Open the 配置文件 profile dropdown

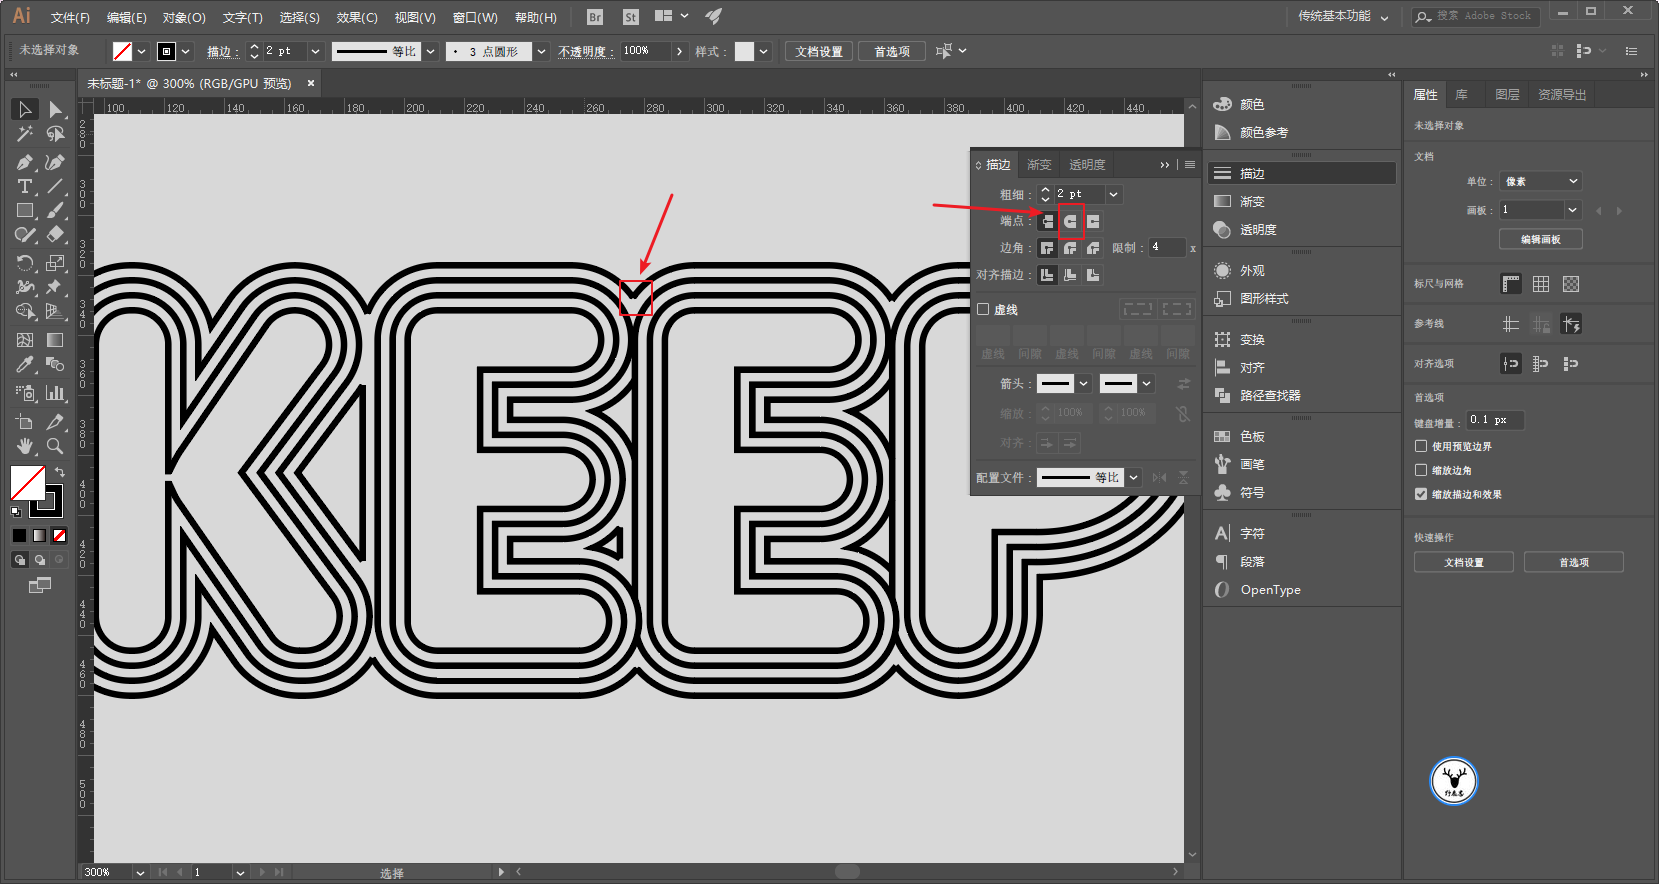[x=1133, y=478]
